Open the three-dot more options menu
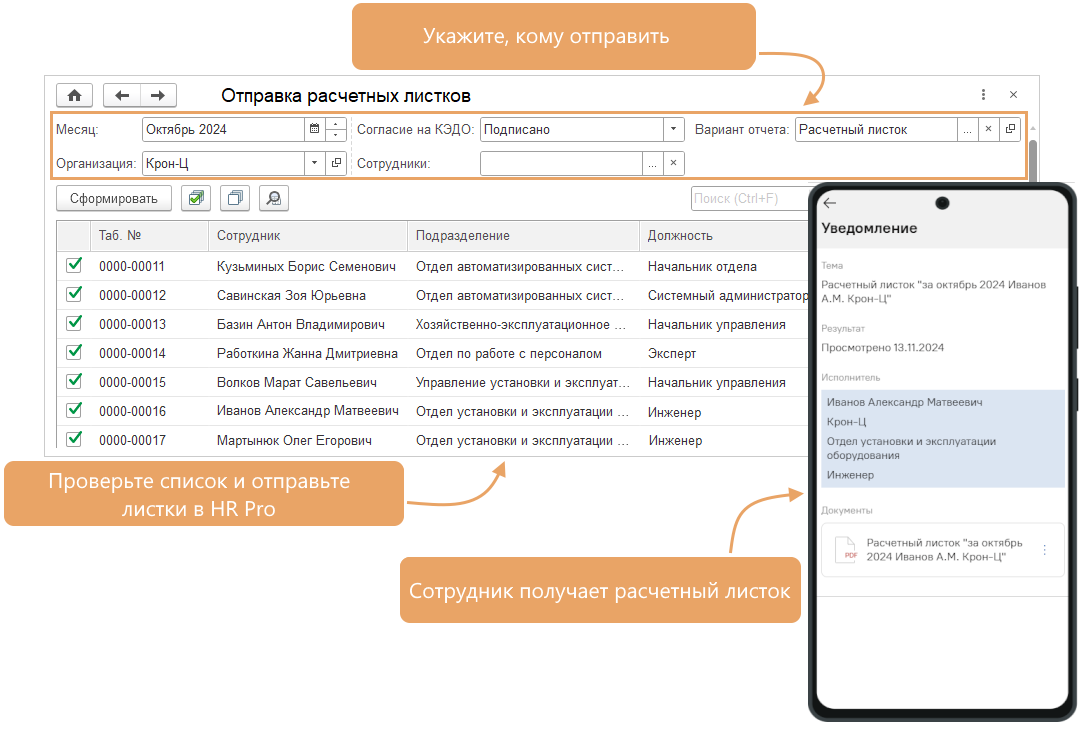 coord(983,95)
